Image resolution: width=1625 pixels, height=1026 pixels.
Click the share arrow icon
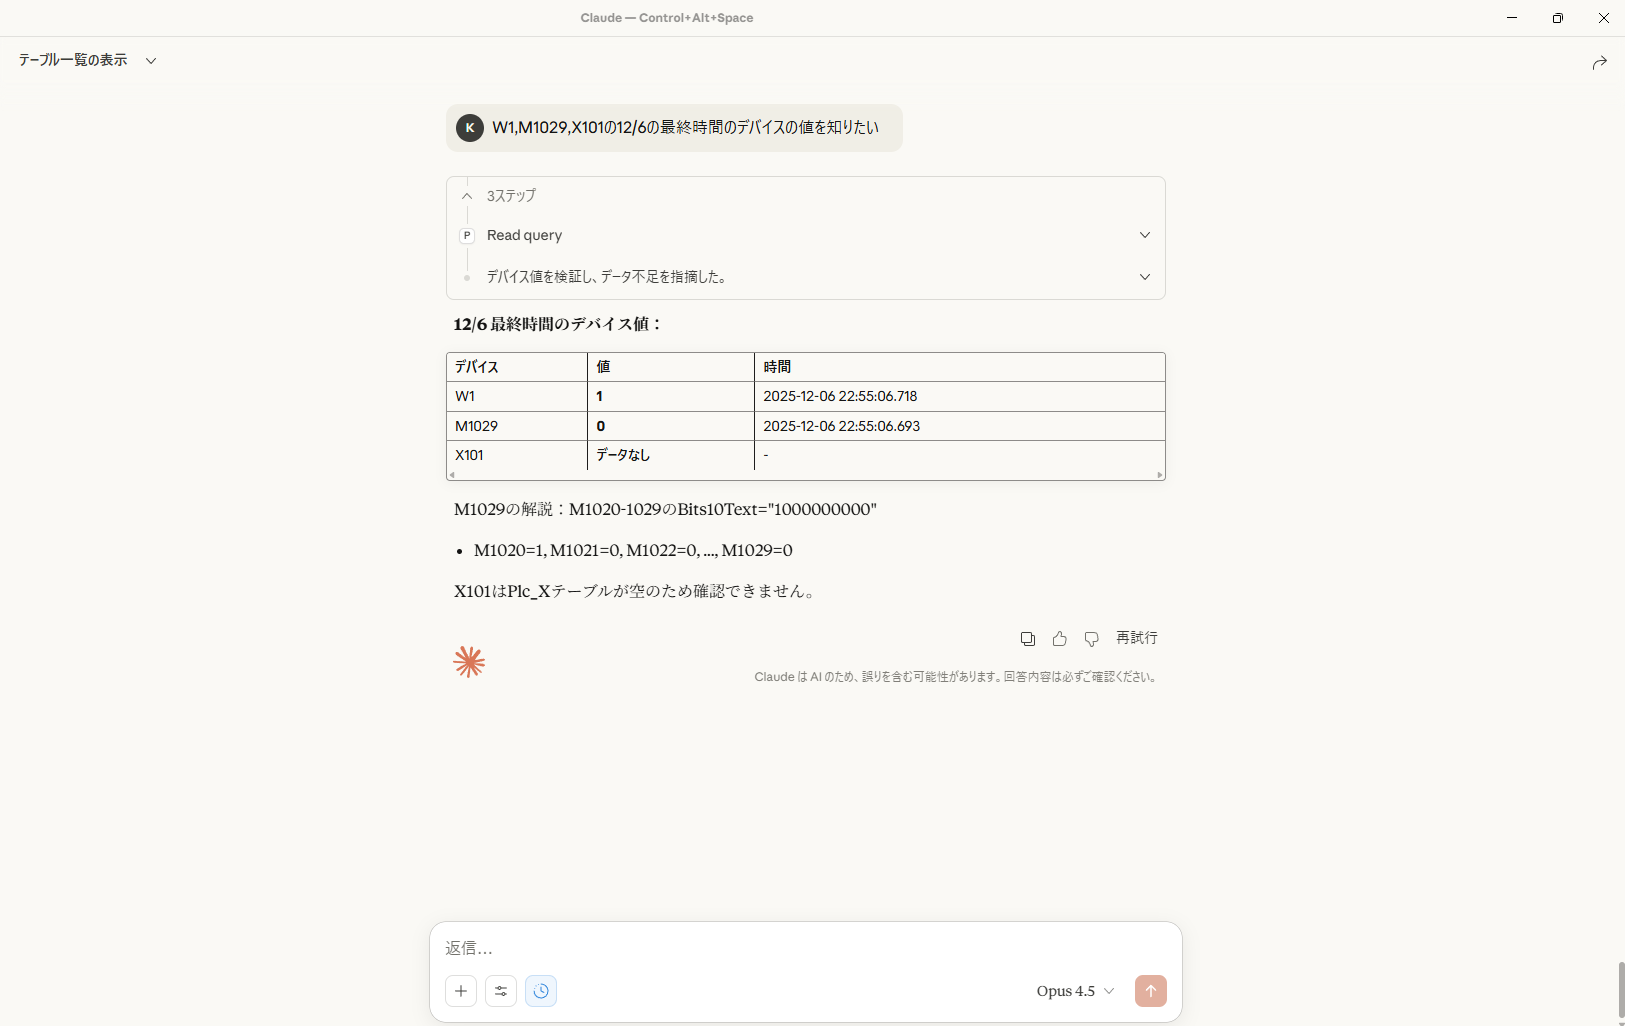point(1599,62)
